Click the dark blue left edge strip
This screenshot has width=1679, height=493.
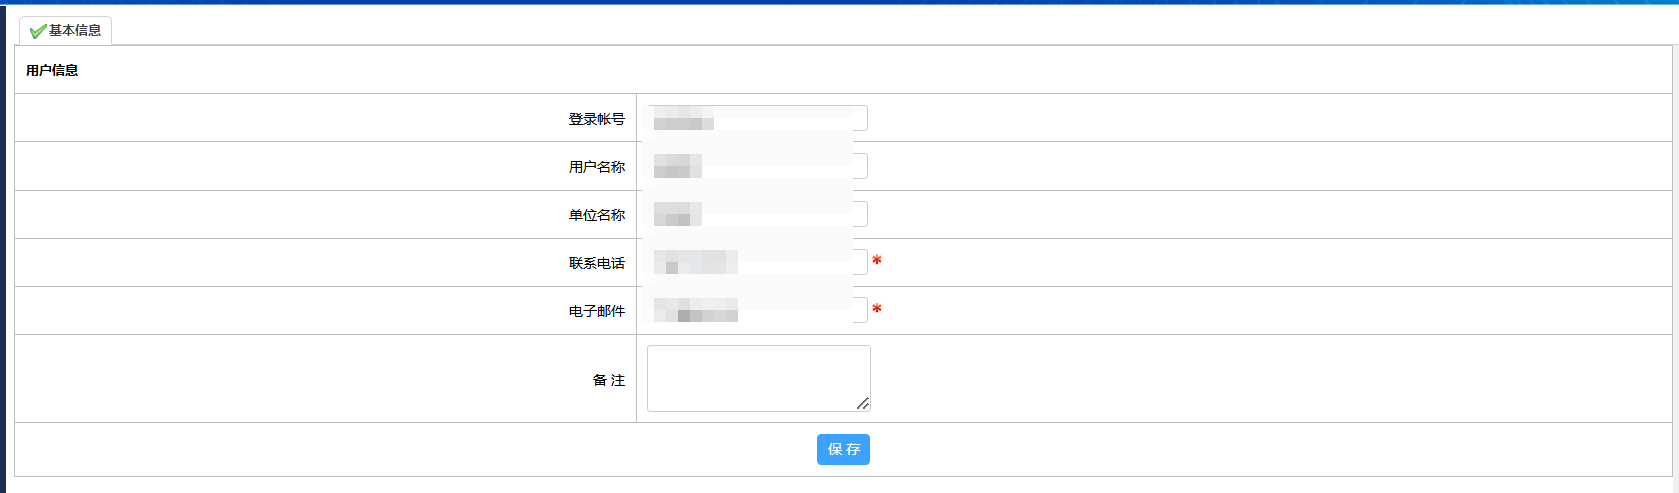[3, 250]
